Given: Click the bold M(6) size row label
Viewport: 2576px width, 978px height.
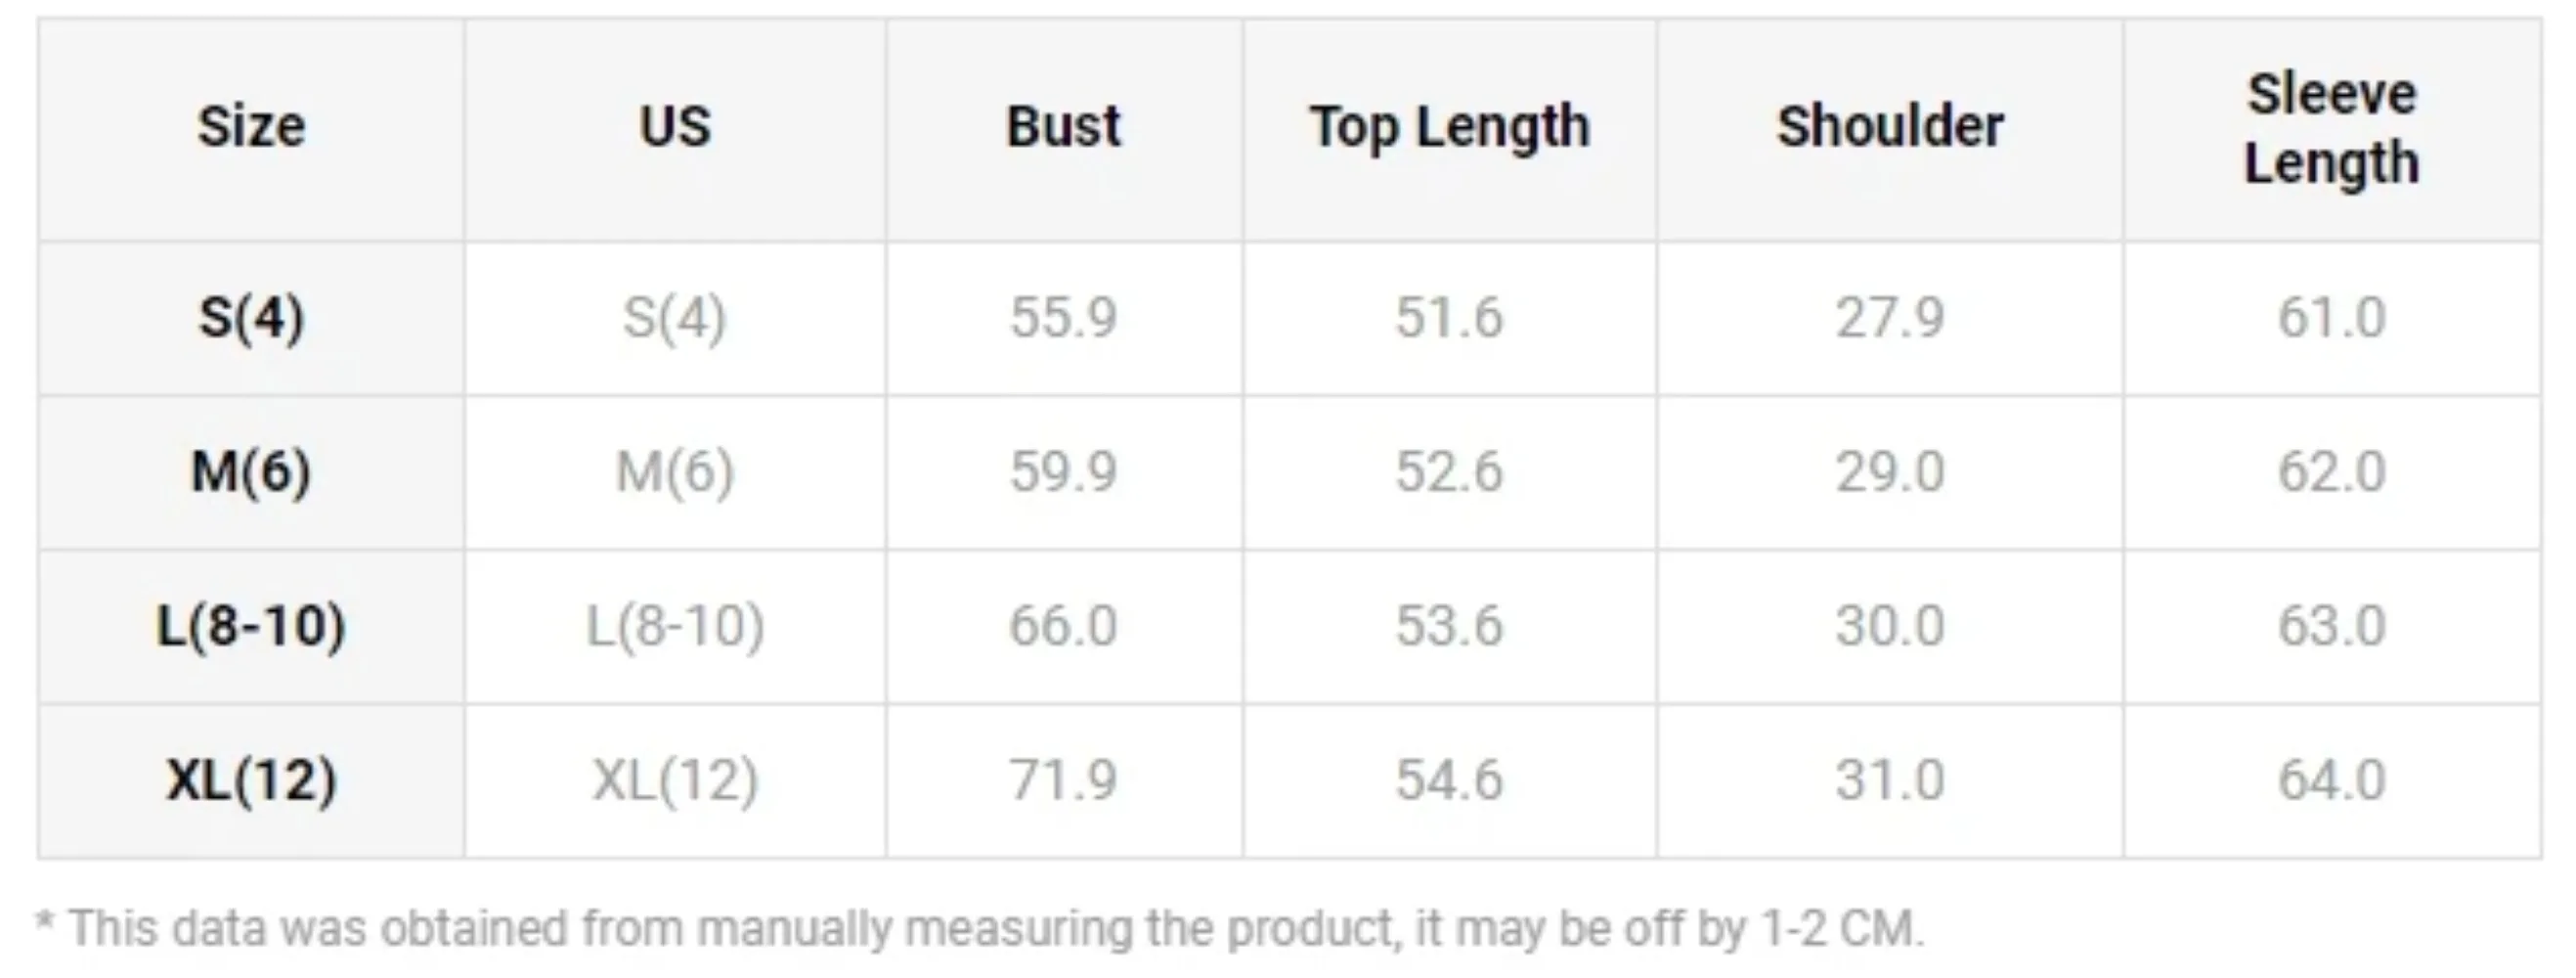Looking at the screenshot, I should point(251,472).
